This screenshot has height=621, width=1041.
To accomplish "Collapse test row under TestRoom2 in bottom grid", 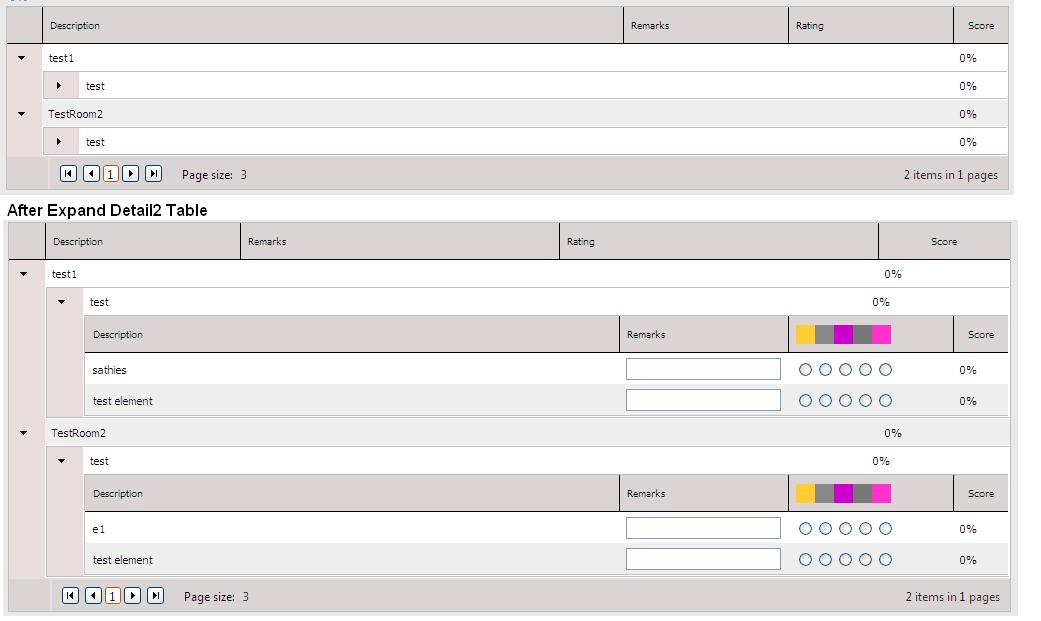I will [62, 461].
